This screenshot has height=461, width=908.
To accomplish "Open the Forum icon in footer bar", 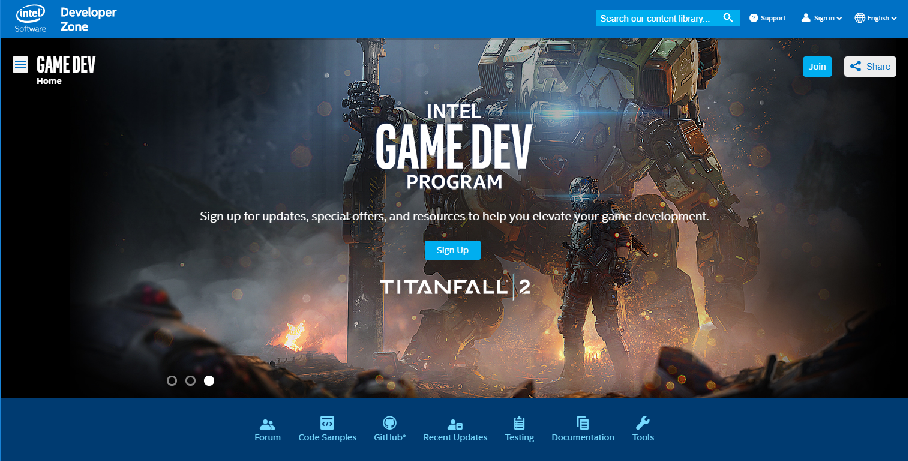I will pos(268,424).
